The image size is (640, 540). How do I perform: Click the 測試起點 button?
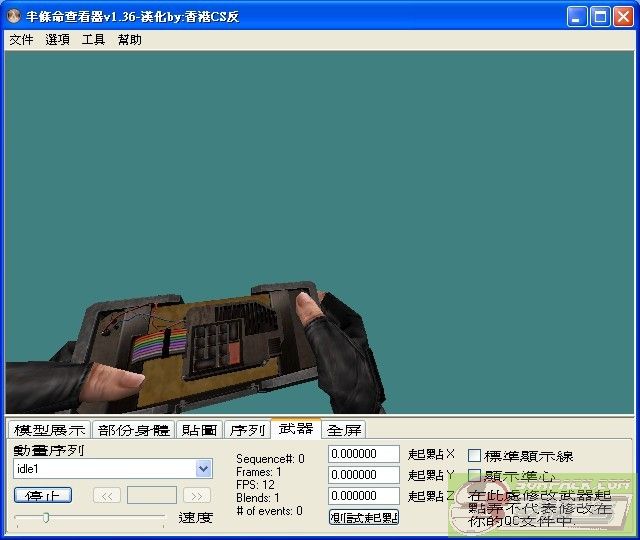[x=364, y=518]
